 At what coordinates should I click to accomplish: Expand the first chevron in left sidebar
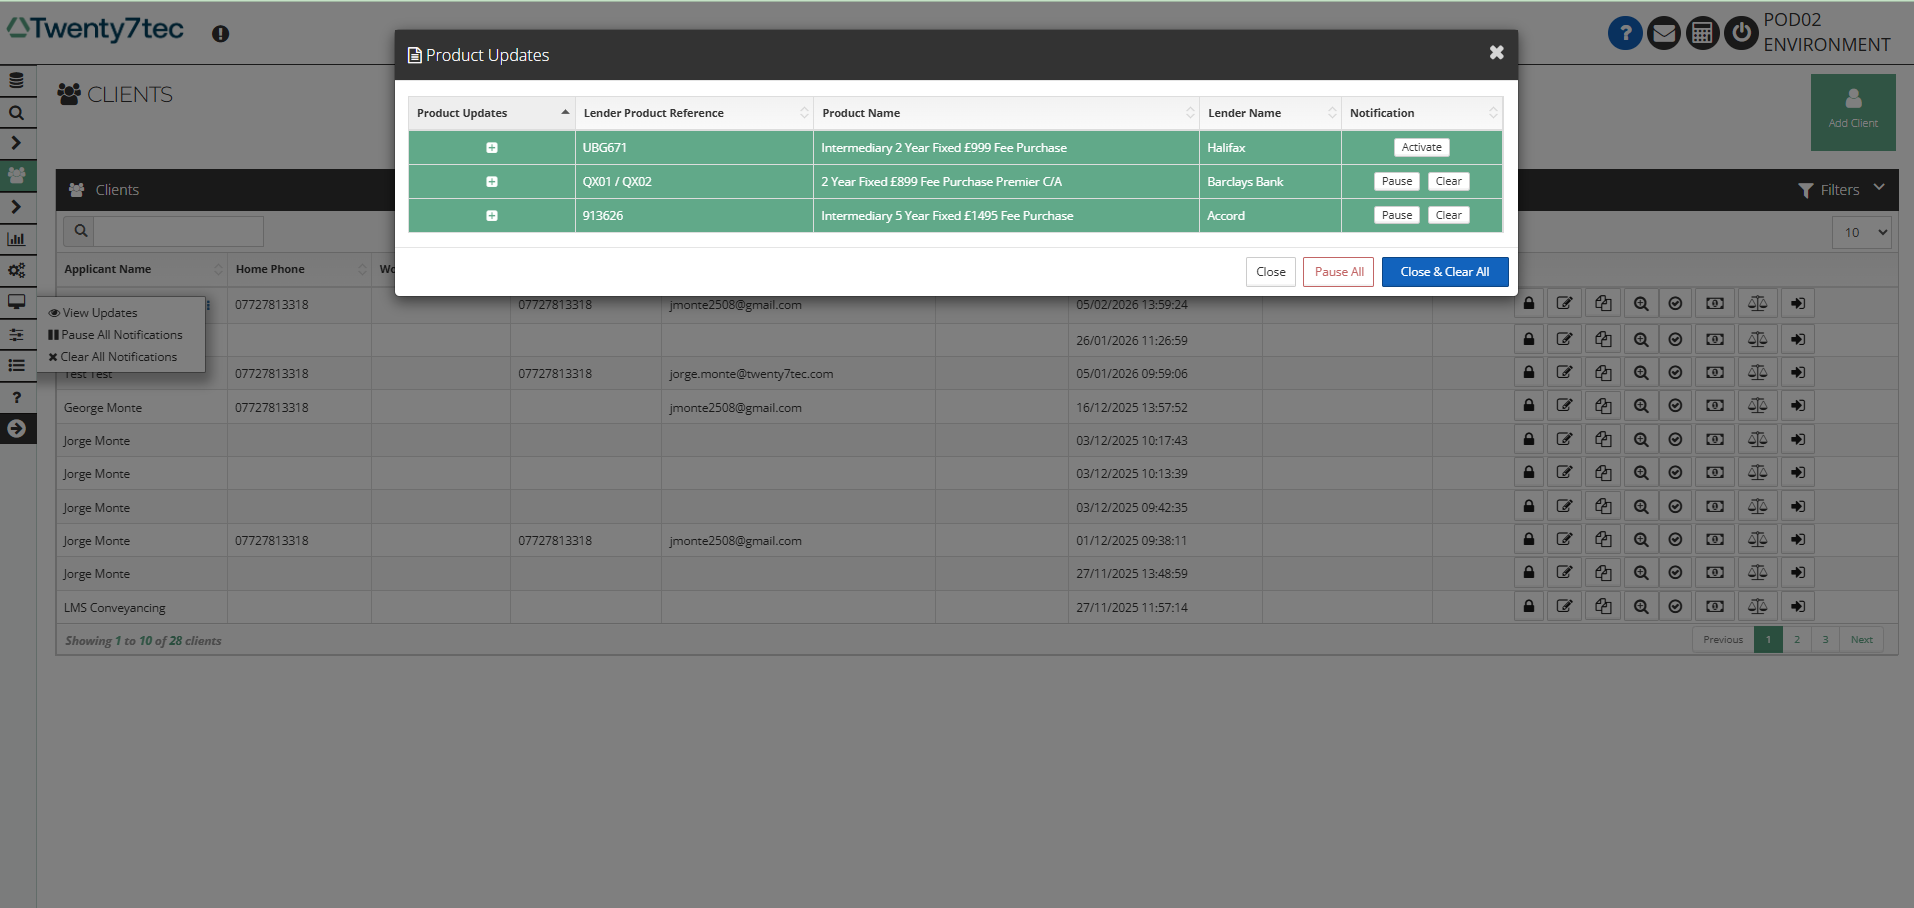click(x=17, y=144)
